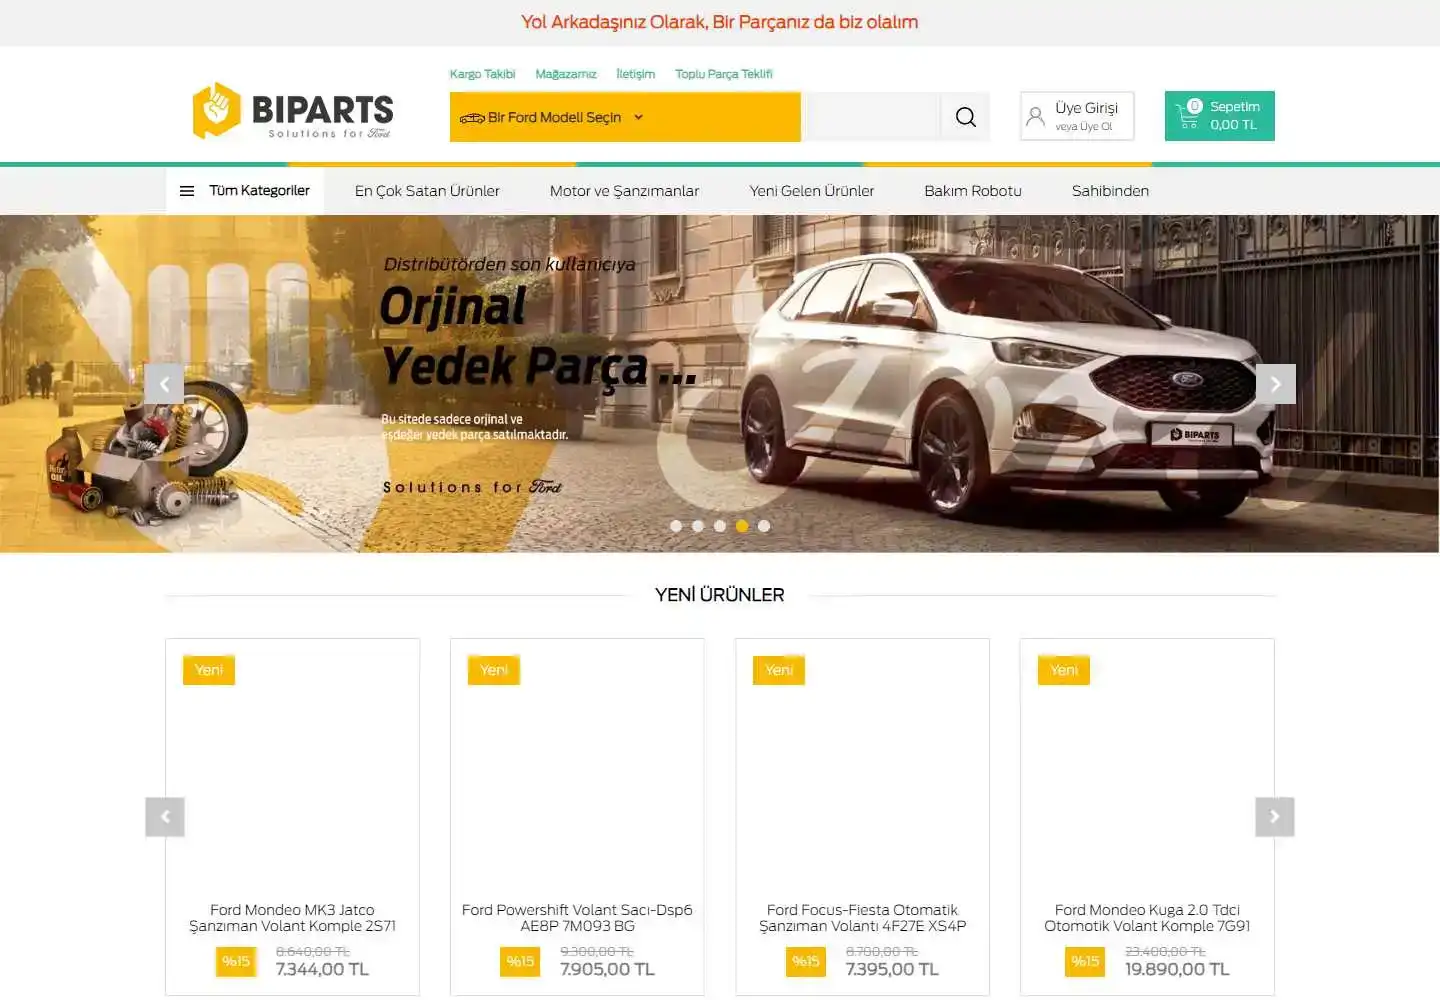1440x1000 pixels.
Task: Go to next banner slide
Action: 1275,384
